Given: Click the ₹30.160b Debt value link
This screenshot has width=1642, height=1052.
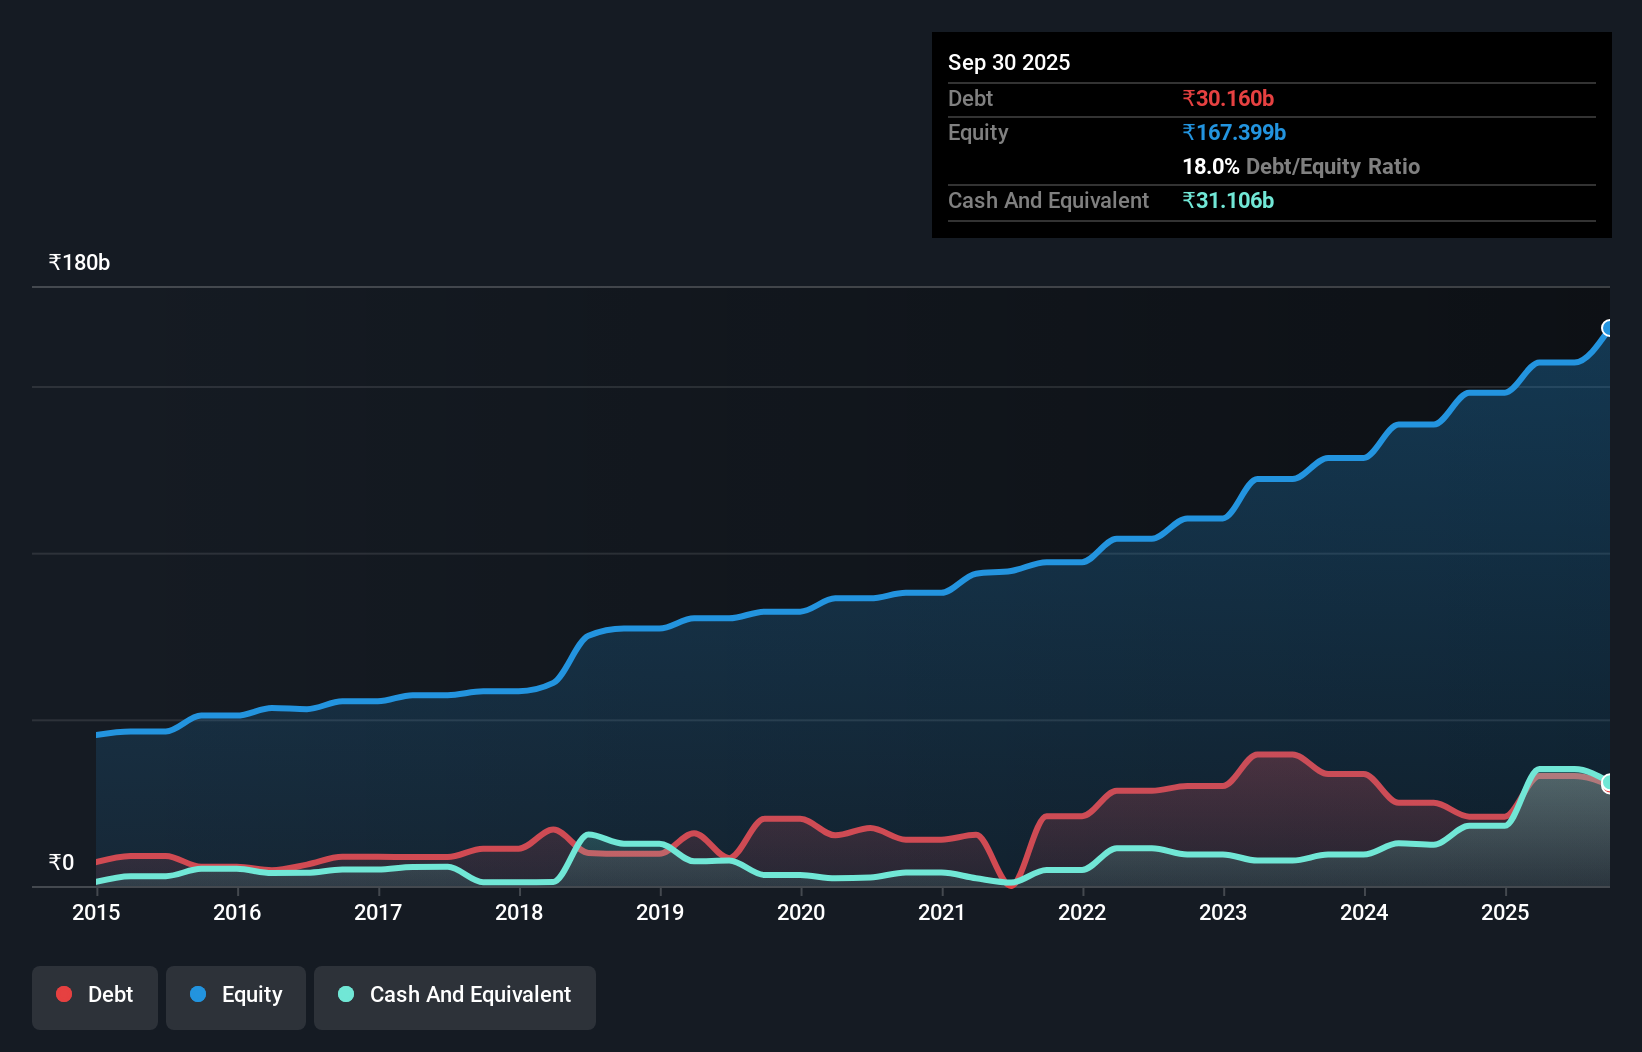Looking at the screenshot, I should pyautogui.click(x=1229, y=98).
